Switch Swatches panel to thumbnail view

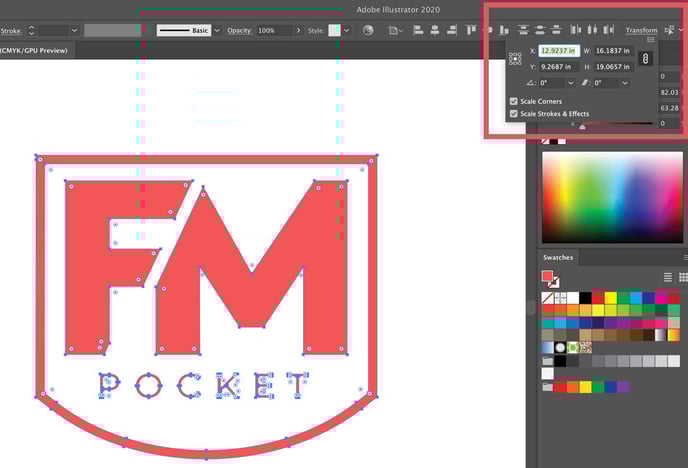tap(683, 277)
